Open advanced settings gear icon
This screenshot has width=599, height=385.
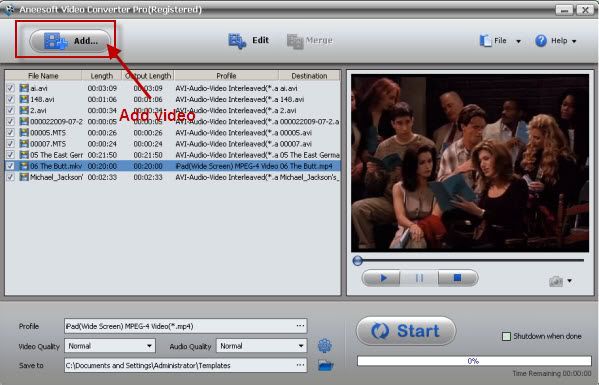[x=325, y=346]
